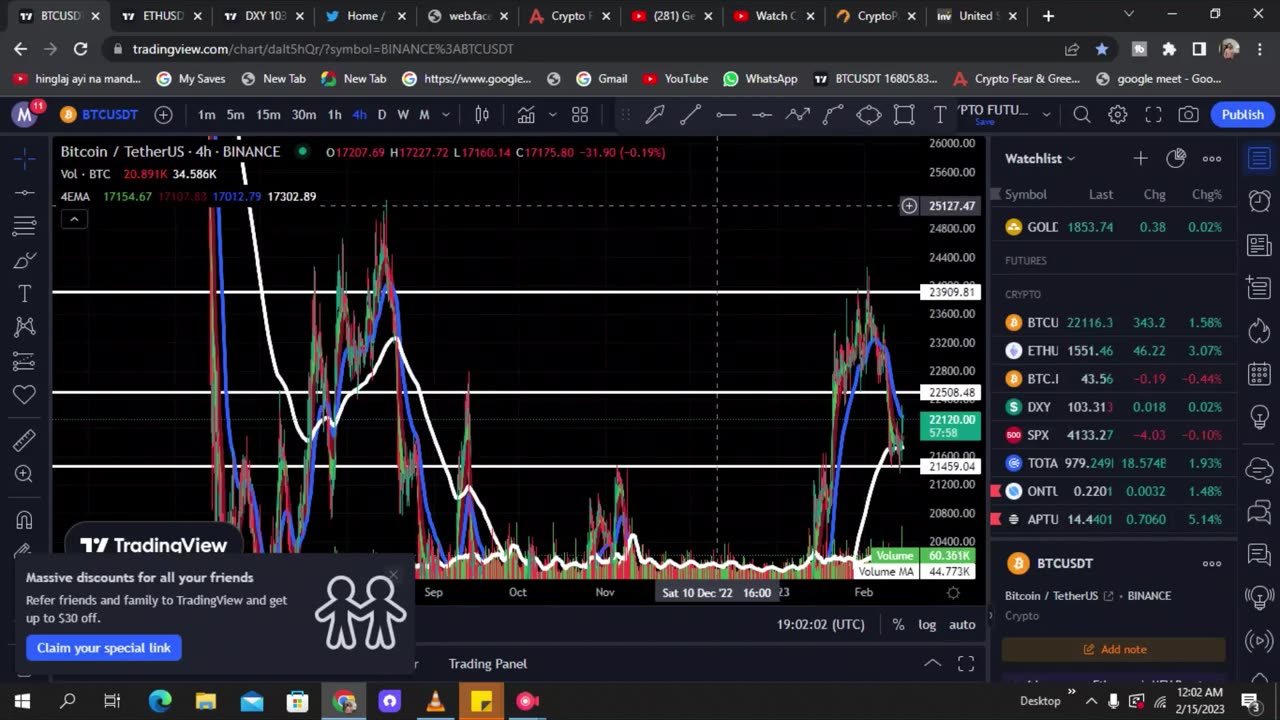
Task: Maximize the chart pane
Action: 966,664
